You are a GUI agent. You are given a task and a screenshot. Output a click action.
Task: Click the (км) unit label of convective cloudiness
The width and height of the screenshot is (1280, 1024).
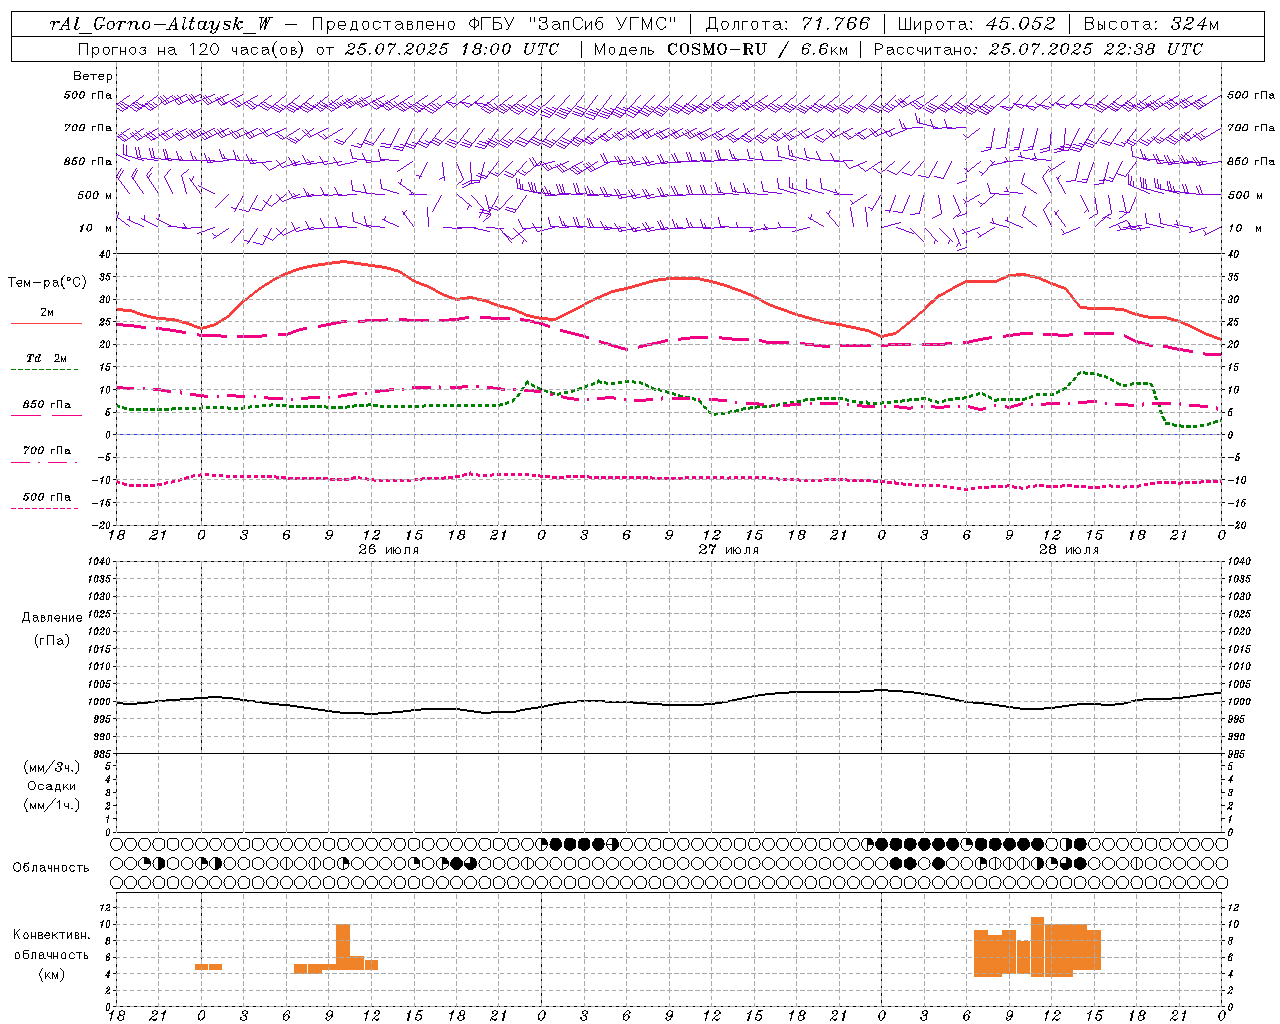(52, 974)
